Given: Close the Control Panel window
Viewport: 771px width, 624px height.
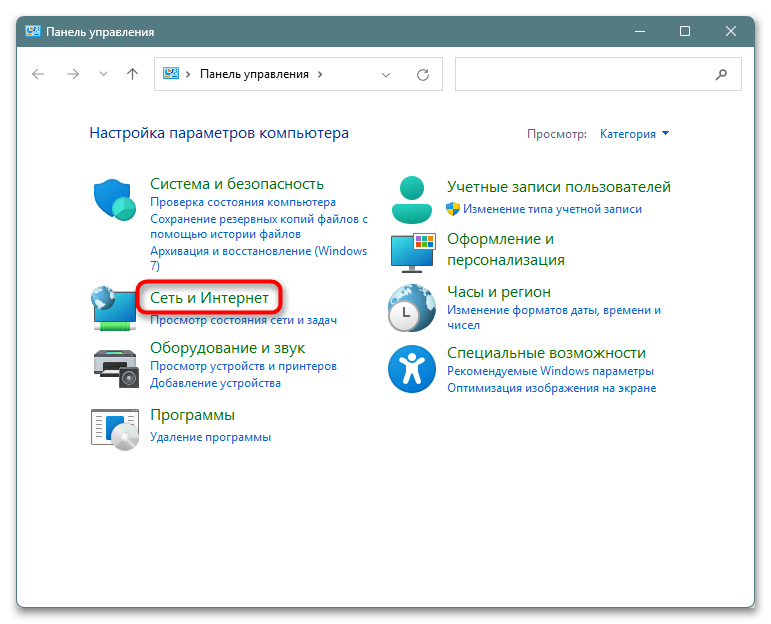Looking at the screenshot, I should click(x=731, y=31).
